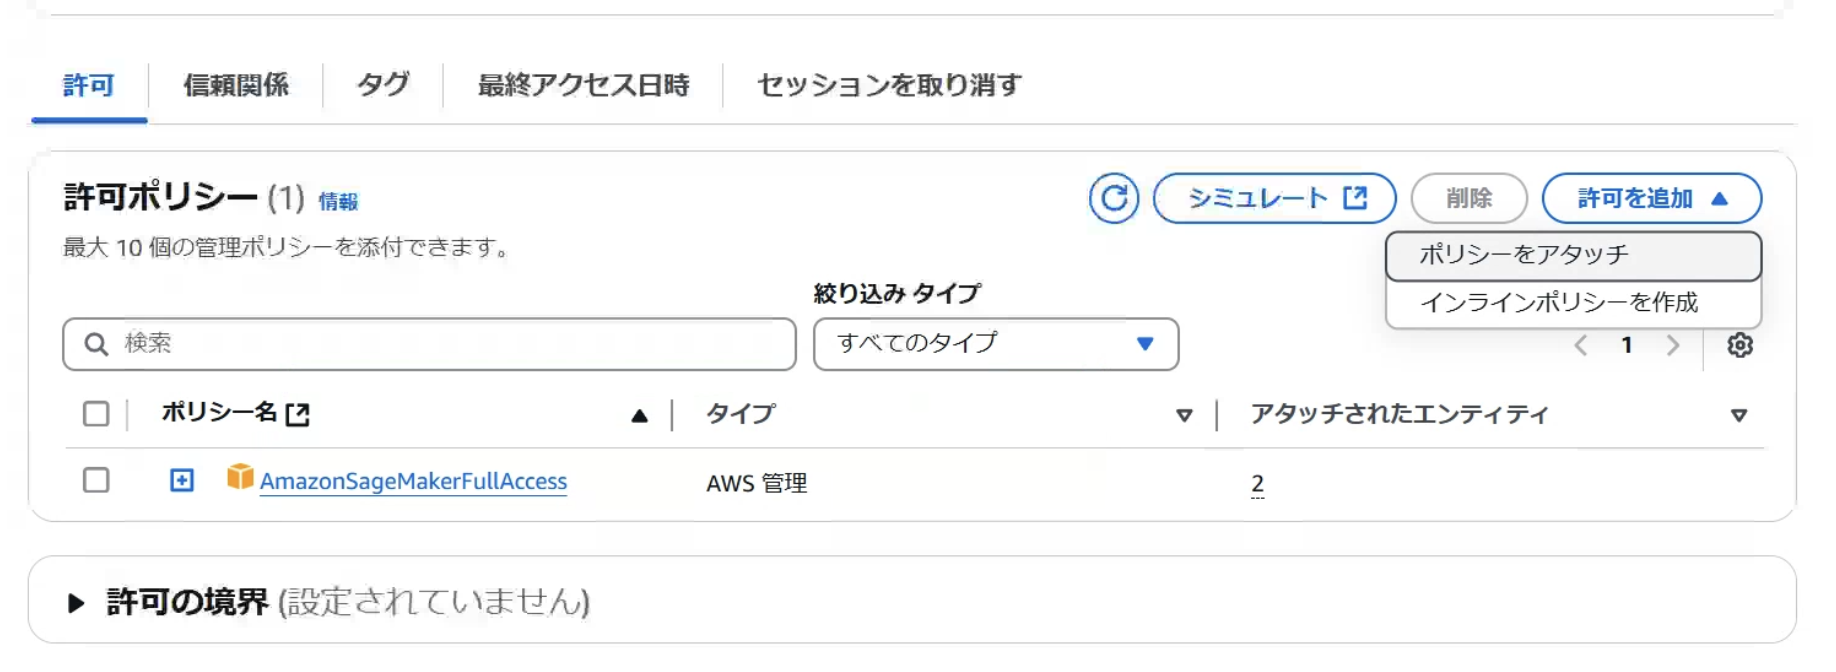Click the sort triangle on the ポリシー名 column

[x=640, y=414]
